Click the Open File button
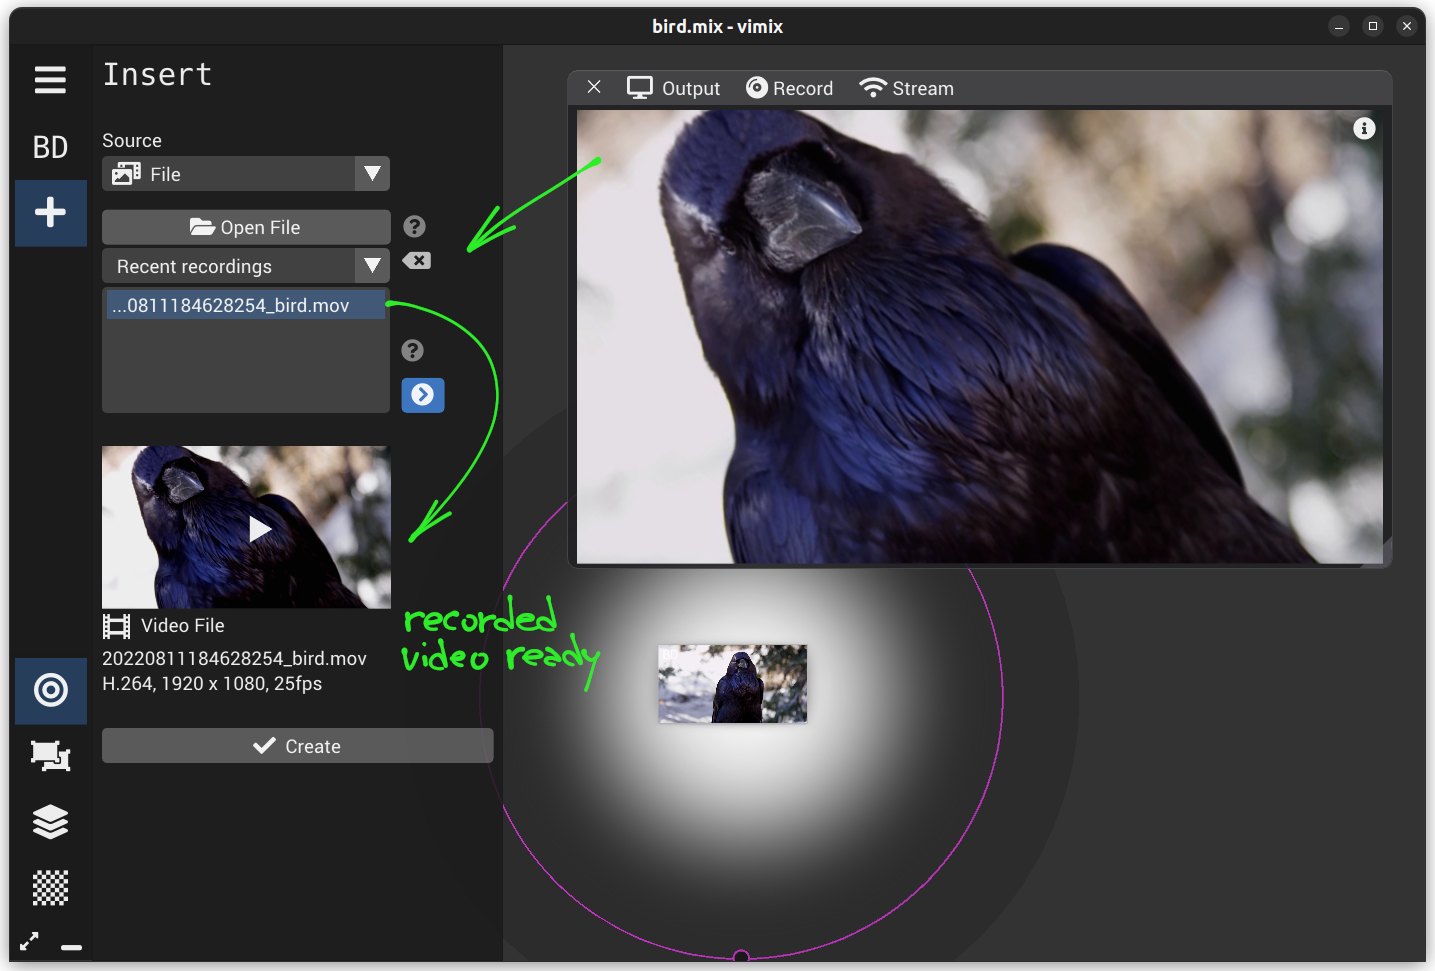 pyautogui.click(x=246, y=227)
